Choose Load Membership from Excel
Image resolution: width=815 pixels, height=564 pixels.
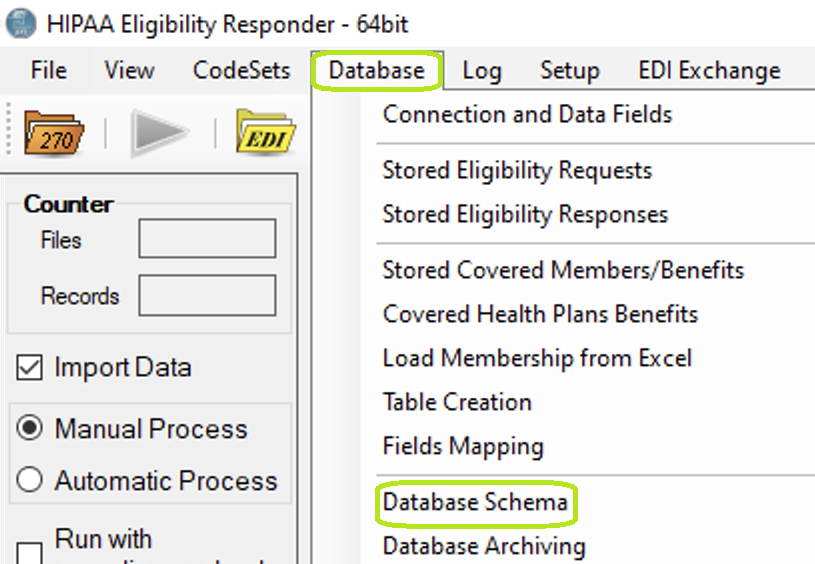[537, 358]
